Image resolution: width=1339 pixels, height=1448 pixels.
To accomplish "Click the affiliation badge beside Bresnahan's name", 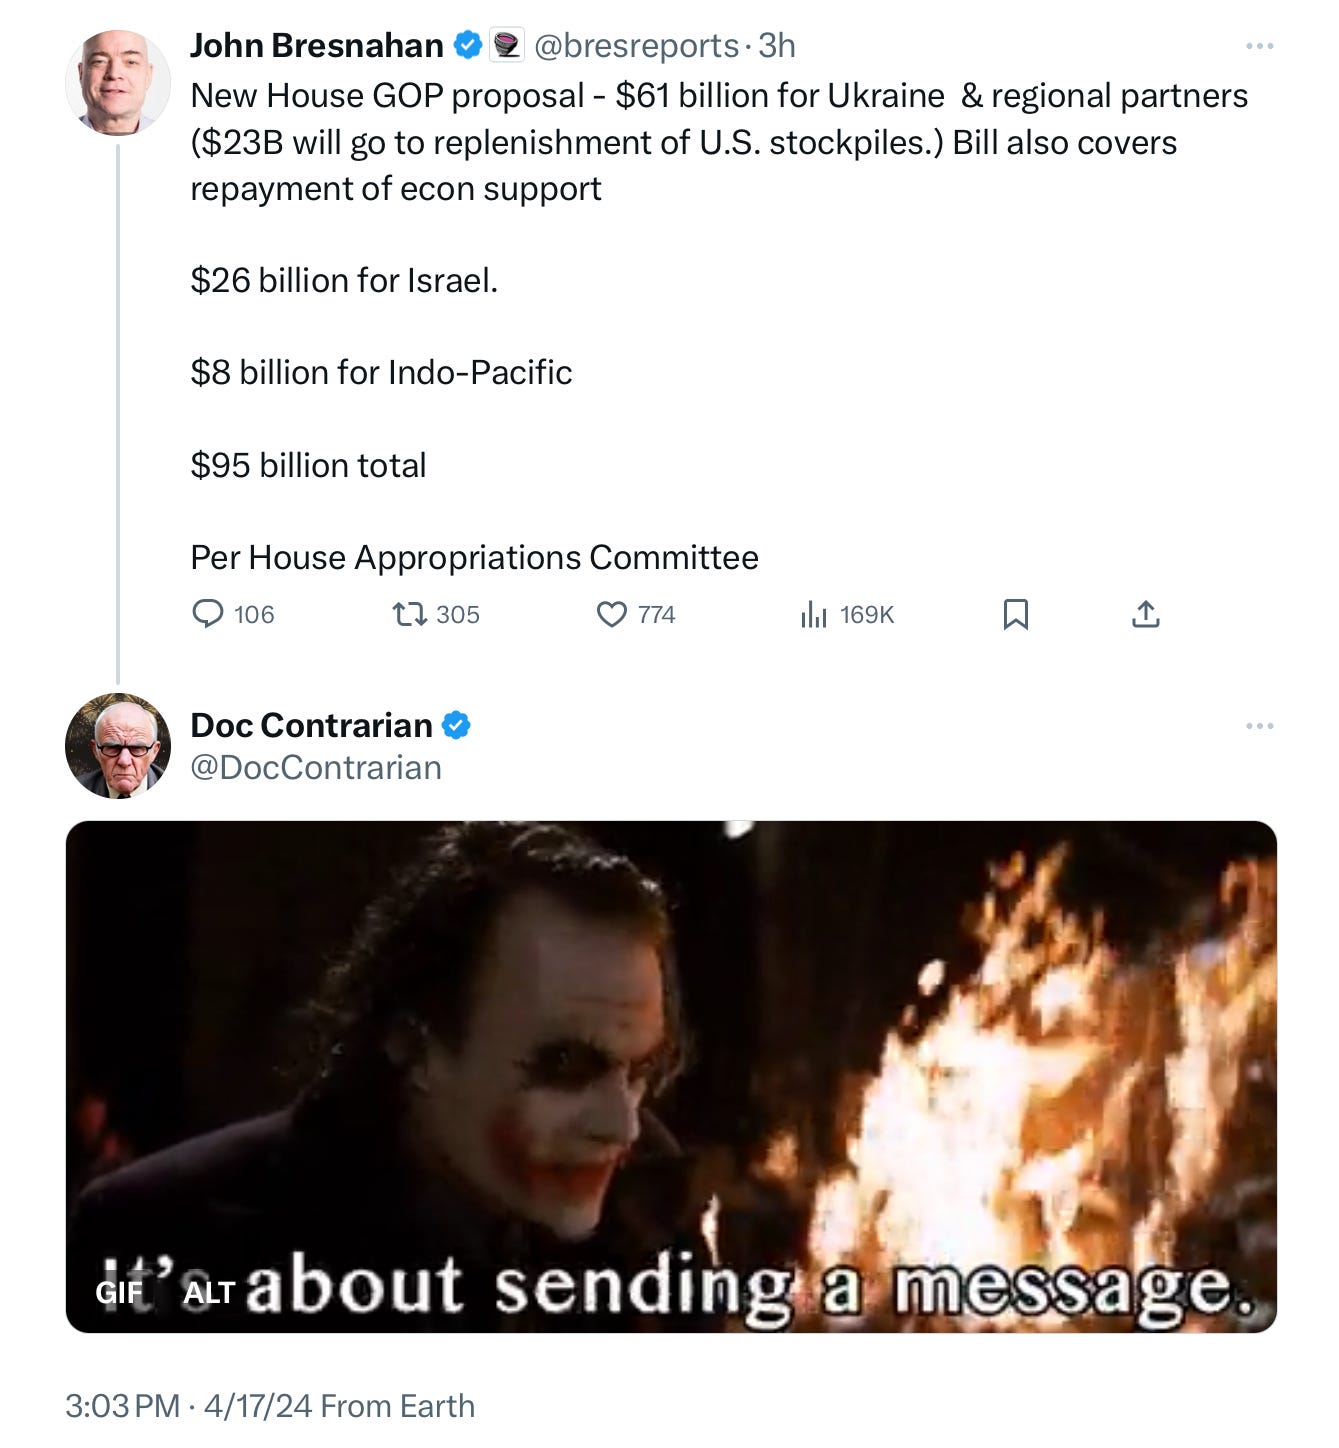I will pos(507,46).
